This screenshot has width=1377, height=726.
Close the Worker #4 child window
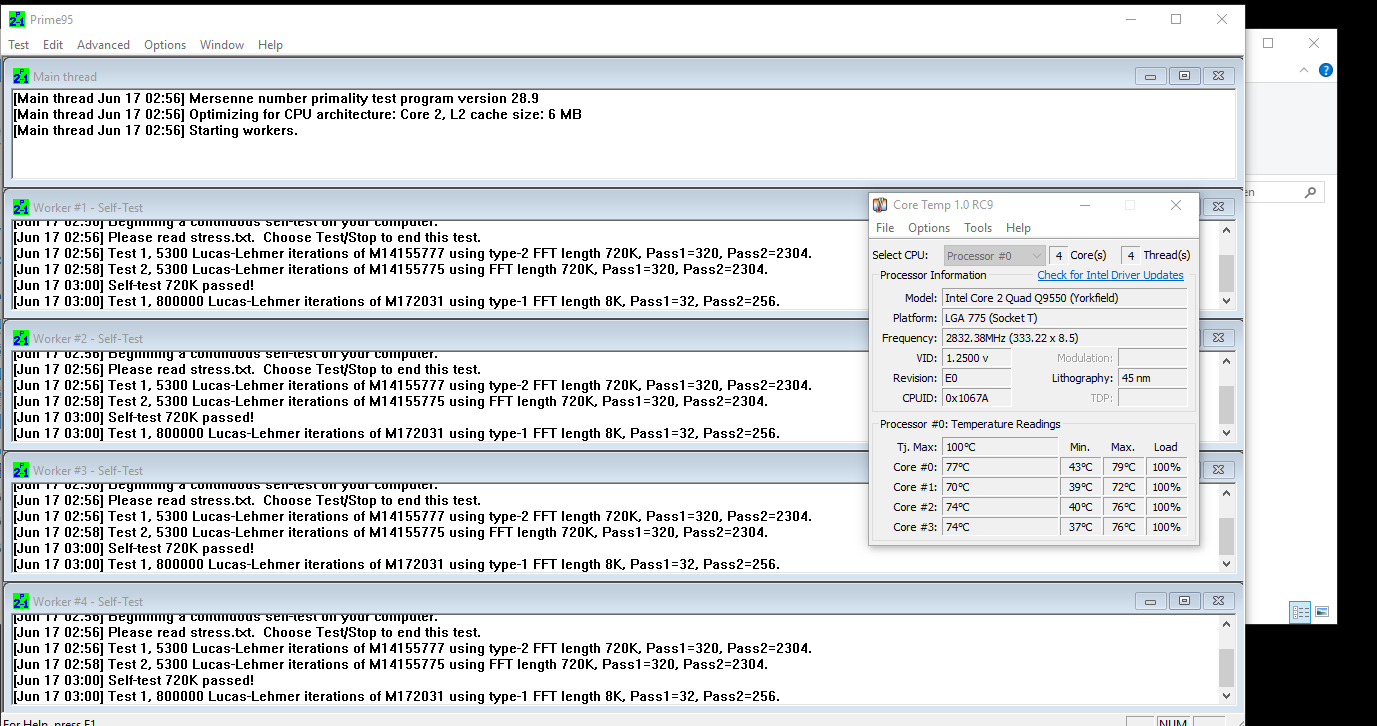(1218, 601)
